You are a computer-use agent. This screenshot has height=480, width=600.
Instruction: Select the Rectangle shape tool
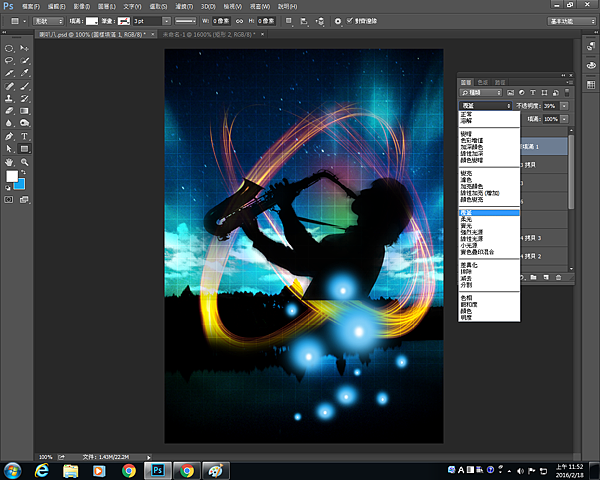point(25,148)
